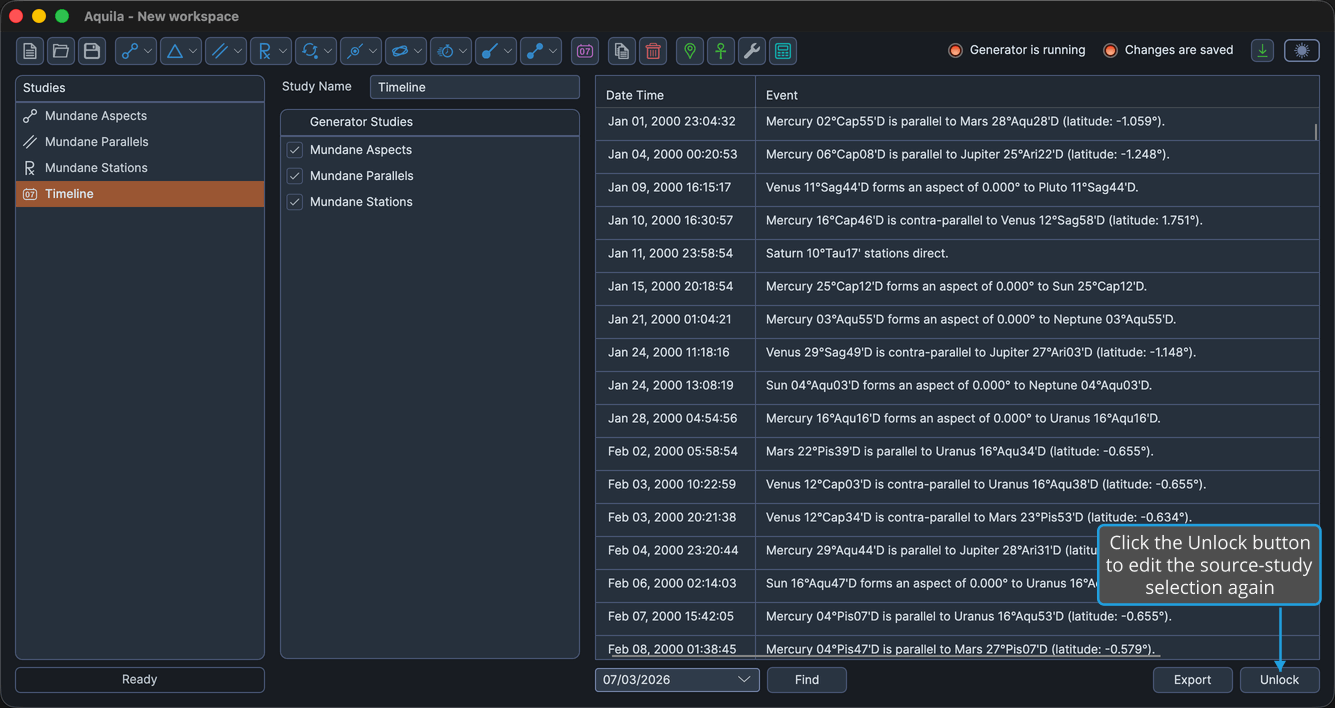
Task: Delete the selected study with trash icon
Action: 653,51
